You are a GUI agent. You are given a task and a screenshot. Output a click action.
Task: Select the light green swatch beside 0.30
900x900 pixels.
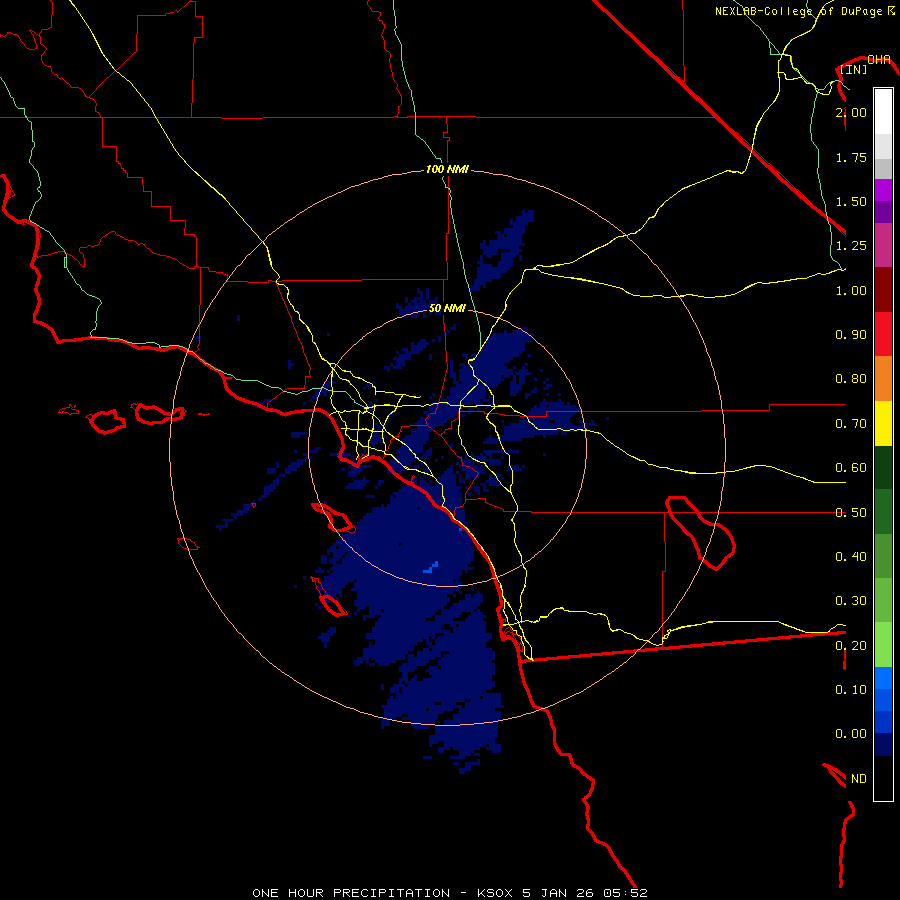[883, 600]
